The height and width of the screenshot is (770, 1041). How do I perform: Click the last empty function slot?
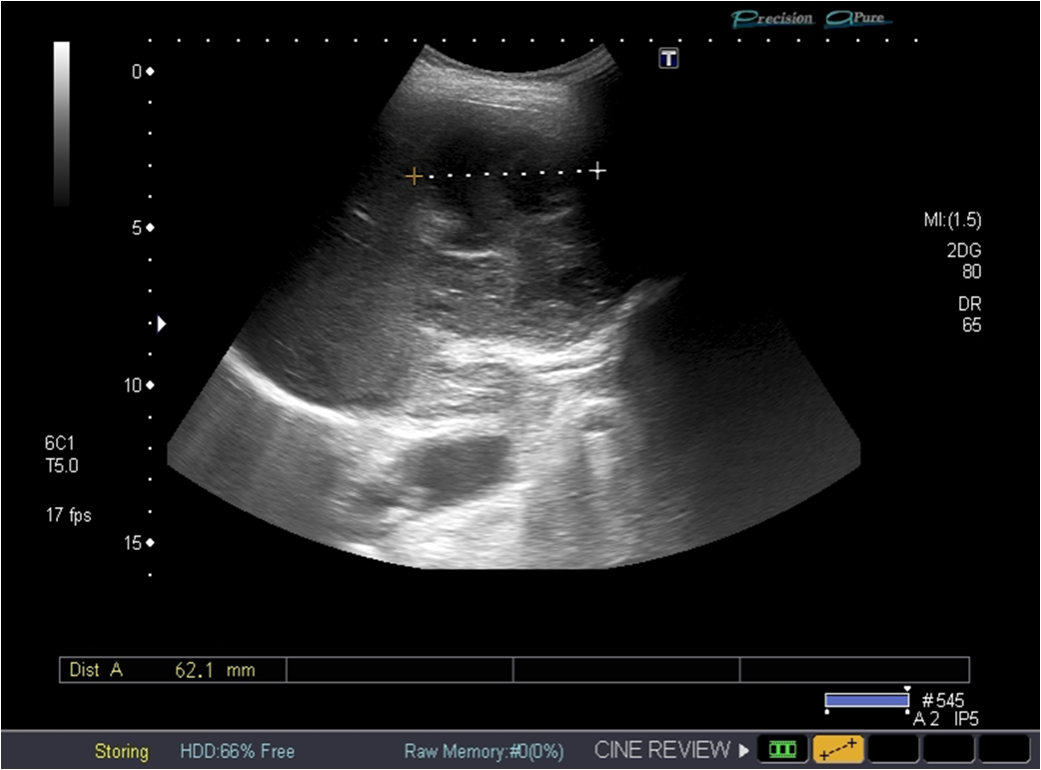(x=1003, y=749)
